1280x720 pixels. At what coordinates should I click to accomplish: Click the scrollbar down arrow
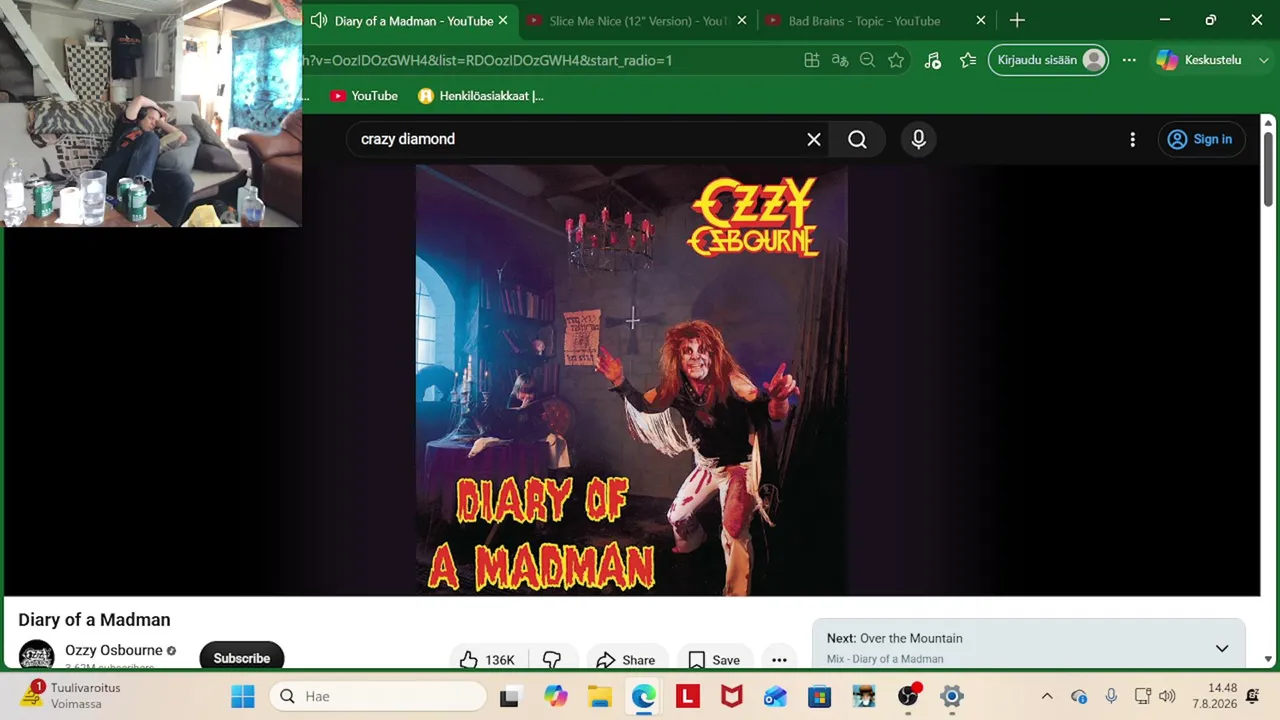[x=1269, y=659]
